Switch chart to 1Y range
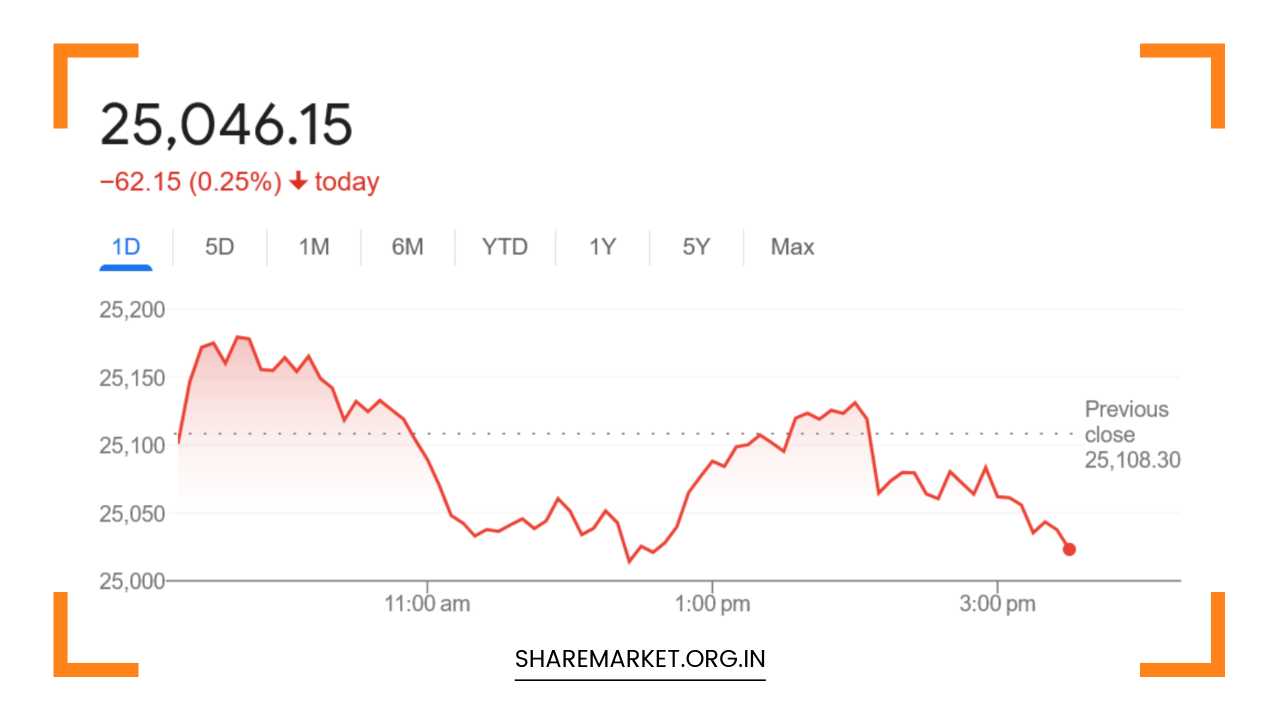Image resolution: width=1280 pixels, height=720 pixels. pyautogui.click(x=601, y=247)
